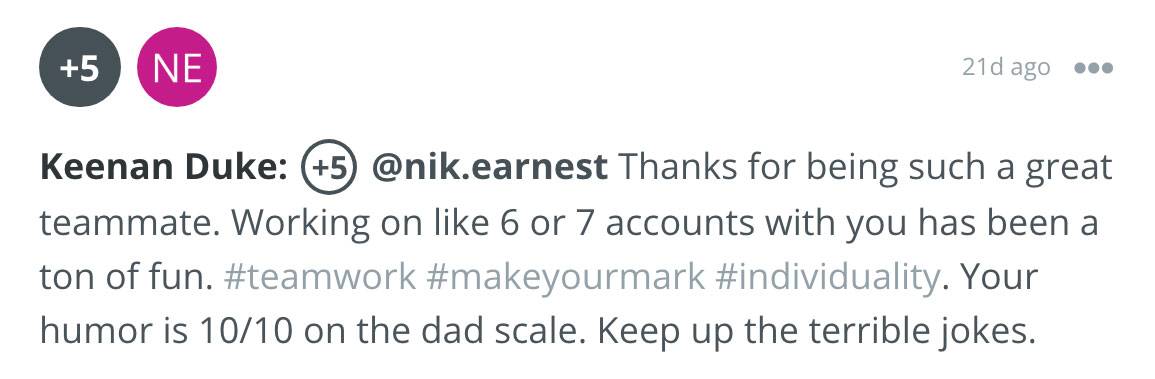Open the @nik.earnest mention
This screenshot has width=1155, height=379.
[490, 167]
